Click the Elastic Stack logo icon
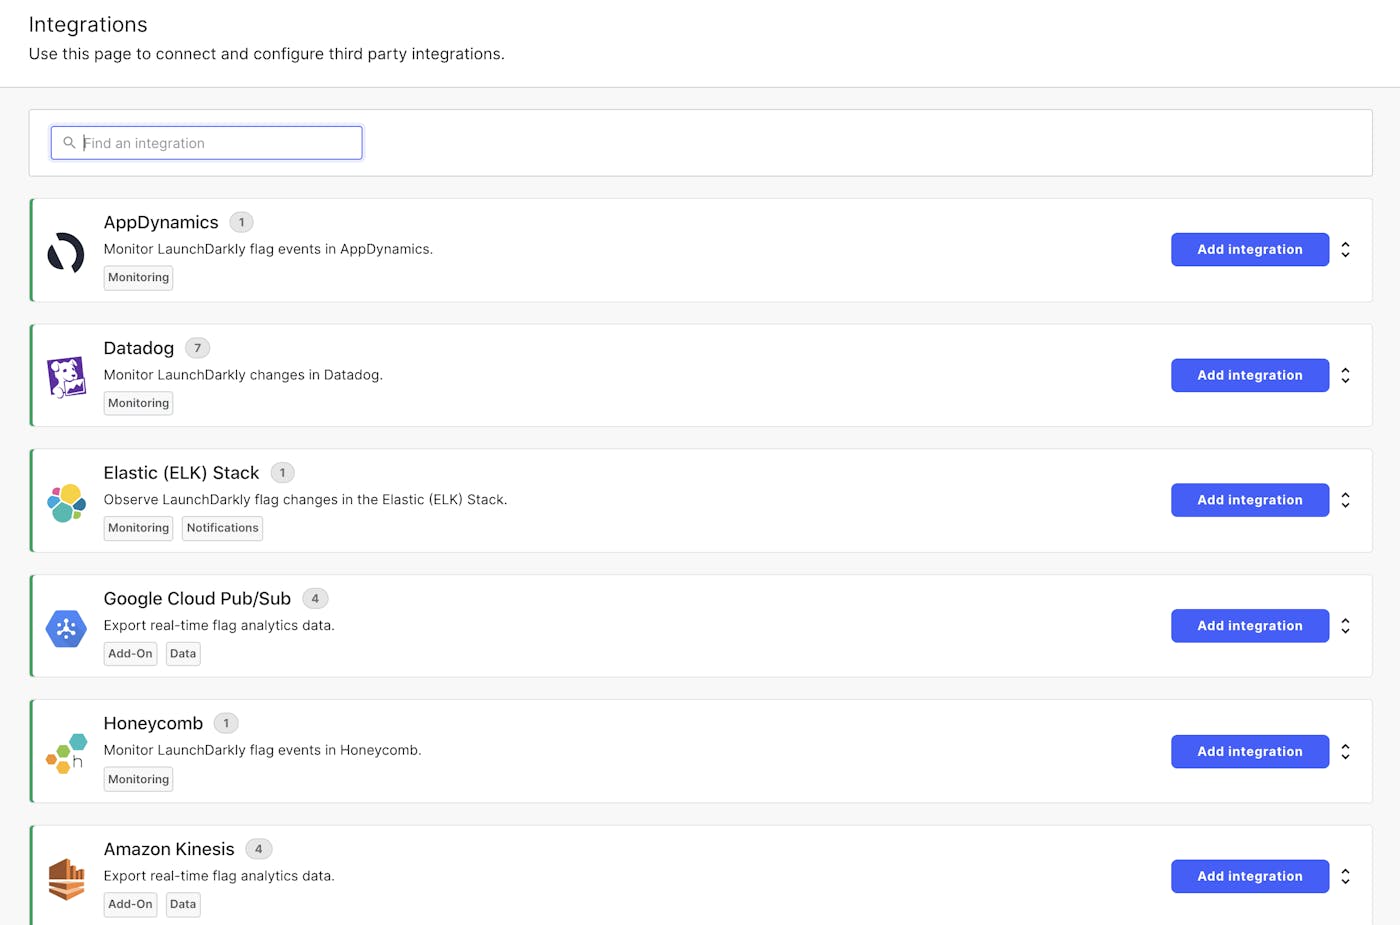This screenshot has height=925, width=1400. 66,502
